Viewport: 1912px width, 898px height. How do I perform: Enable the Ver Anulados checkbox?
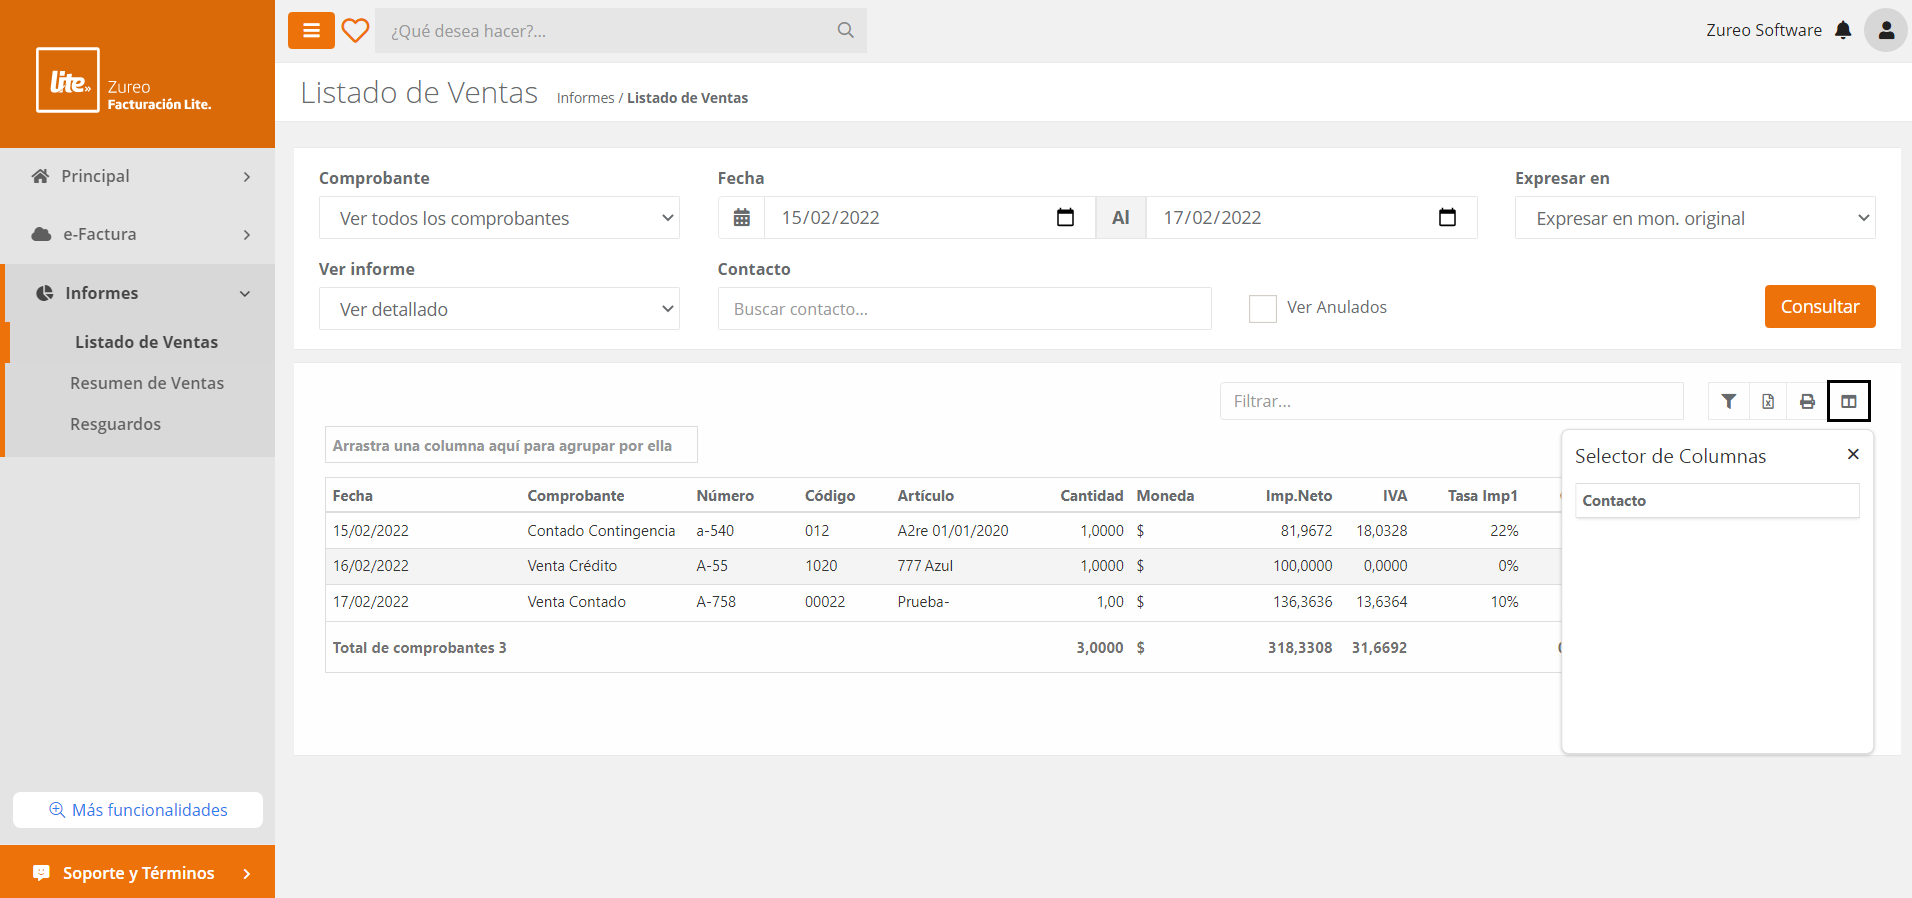pyautogui.click(x=1262, y=309)
